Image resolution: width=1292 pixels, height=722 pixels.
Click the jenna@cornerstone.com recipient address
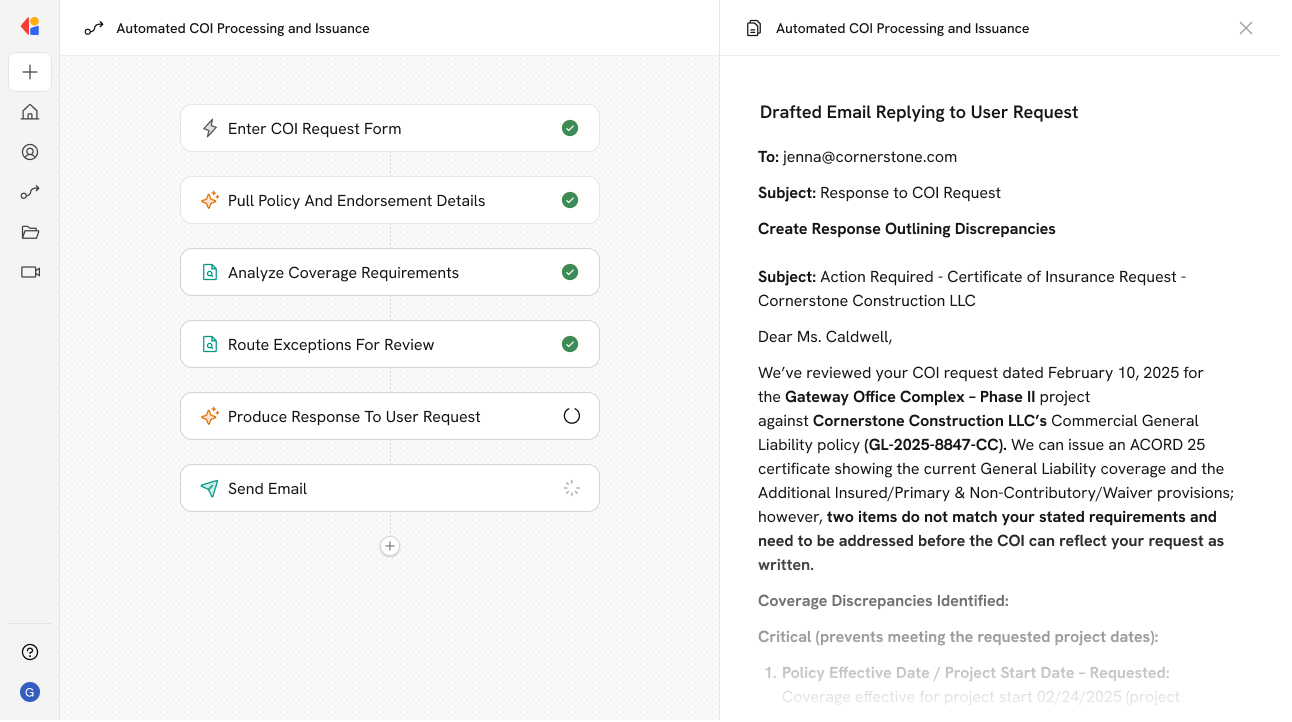pos(870,157)
